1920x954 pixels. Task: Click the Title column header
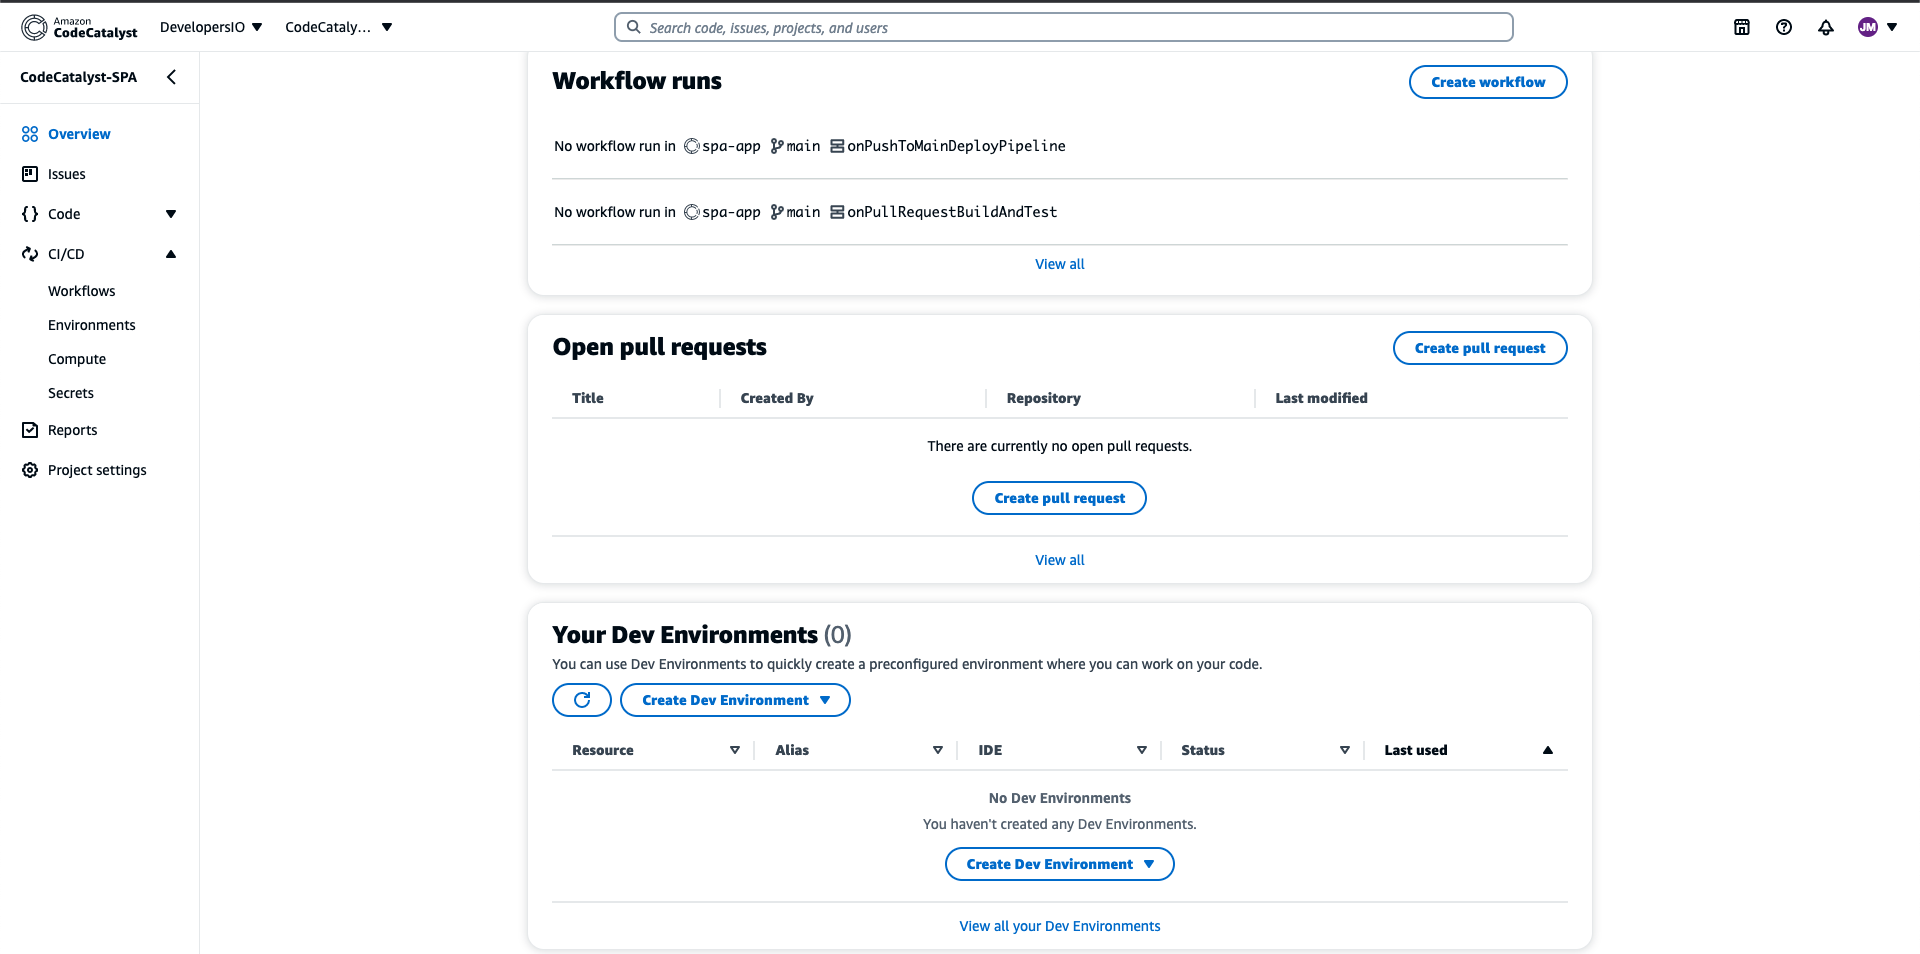pyautogui.click(x=588, y=398)
